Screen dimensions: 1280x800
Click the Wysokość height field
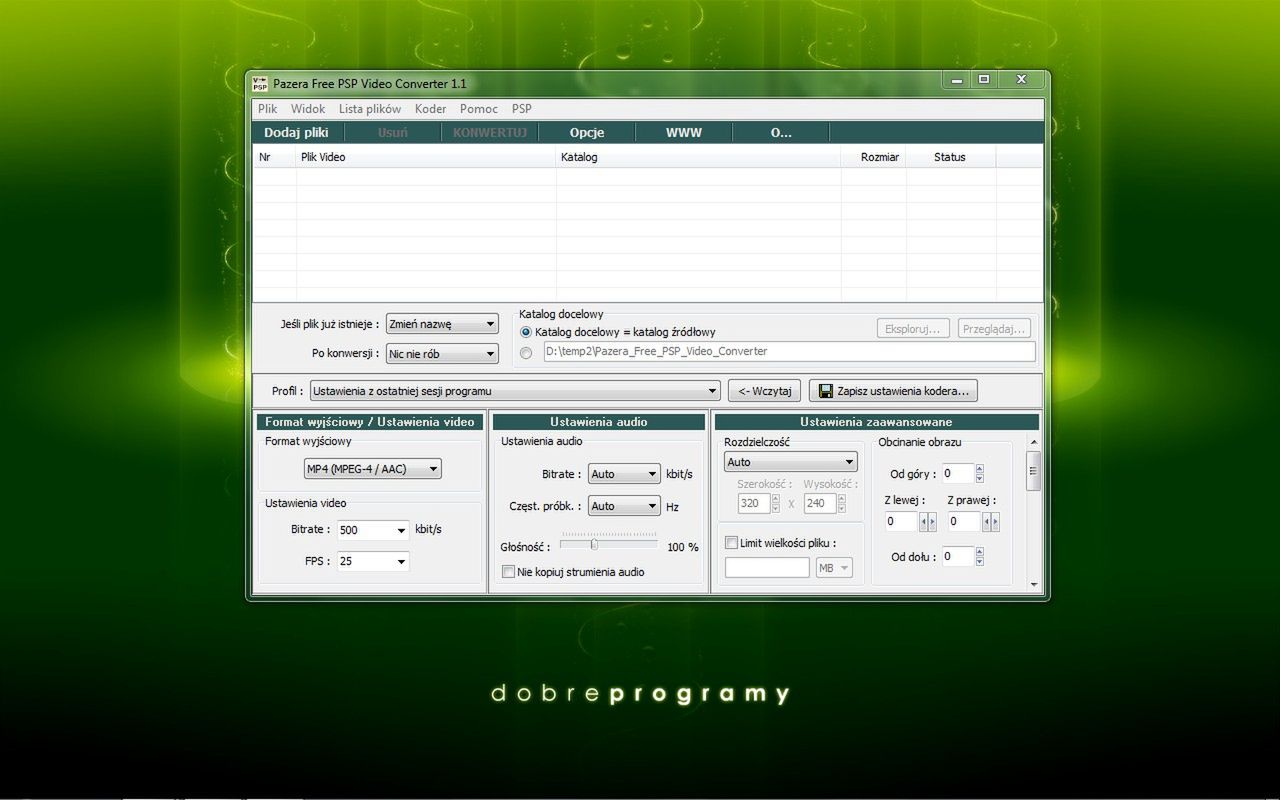tap(820, 504)
